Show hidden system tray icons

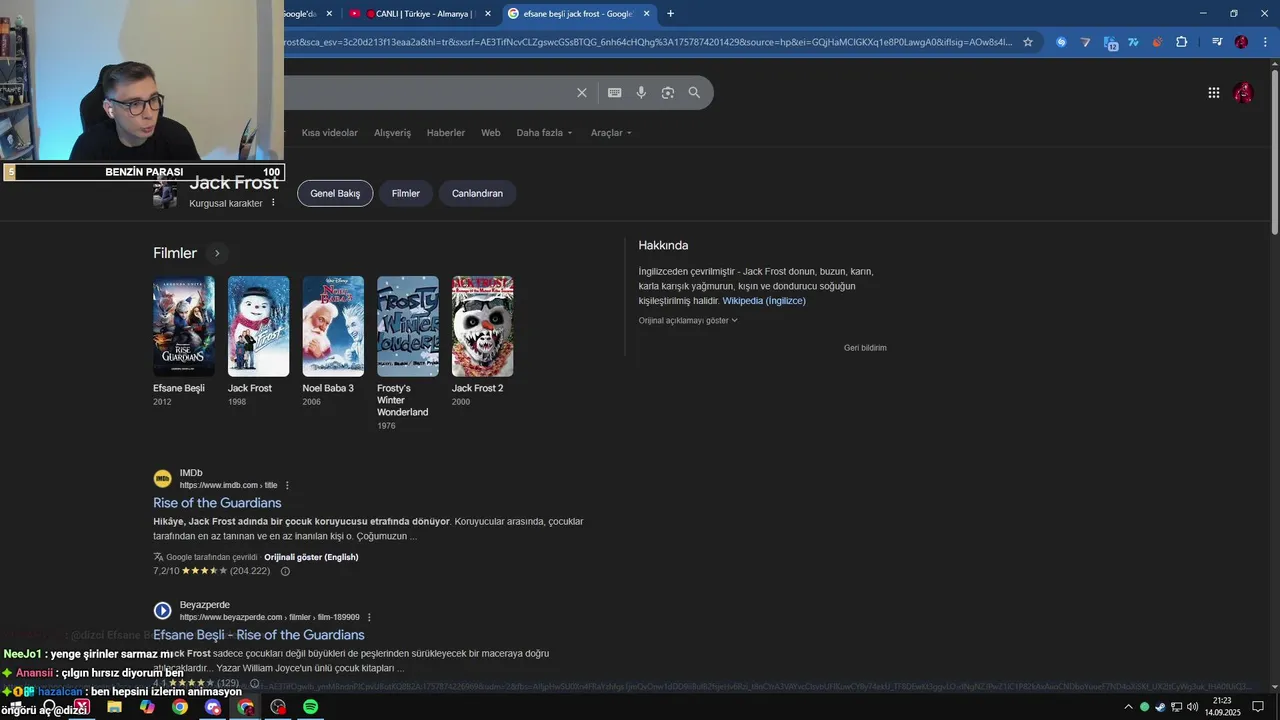coord(1129,707)
